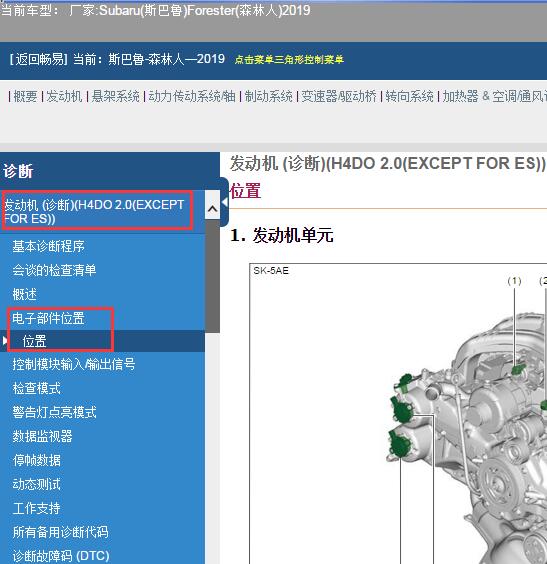547x564 pixels.
Task: Click the 位置 page heading
Action: 245,191
